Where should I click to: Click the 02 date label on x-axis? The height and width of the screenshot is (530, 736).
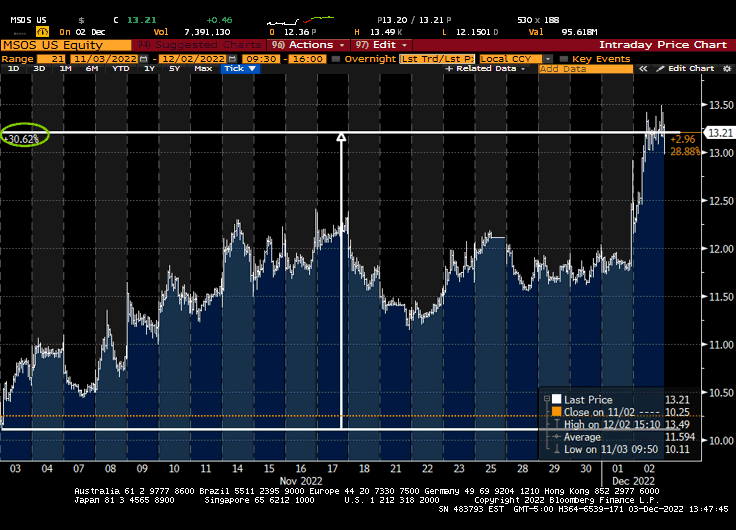tap(649, 469)
